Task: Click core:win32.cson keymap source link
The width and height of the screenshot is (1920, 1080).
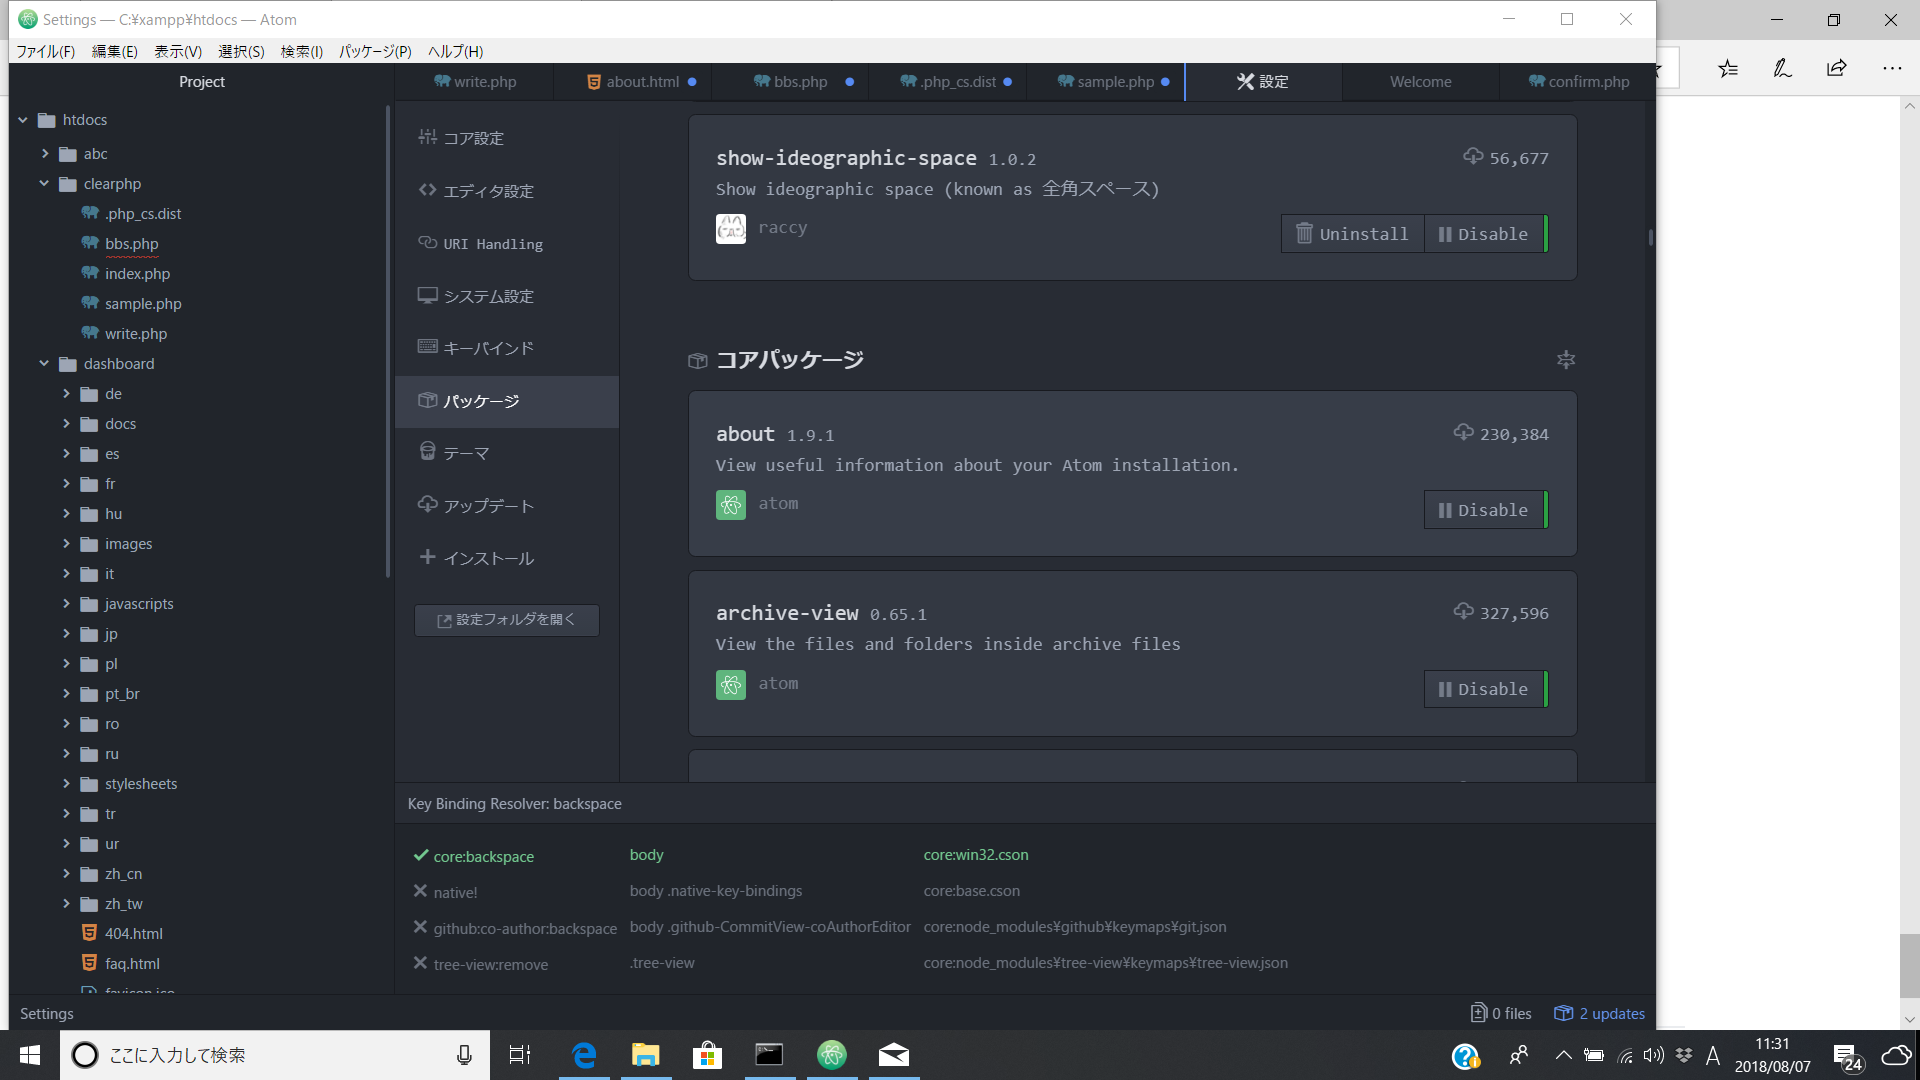Action: tap(976, 855)
